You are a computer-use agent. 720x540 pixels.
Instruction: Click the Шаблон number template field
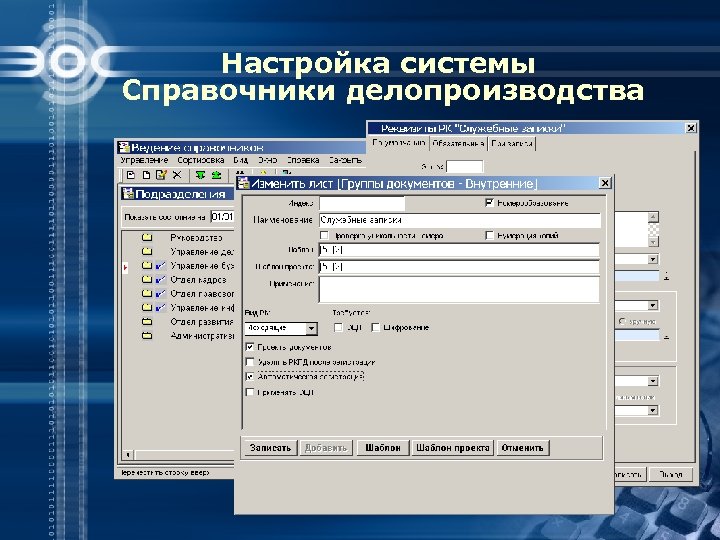click(x=459, y=250)
